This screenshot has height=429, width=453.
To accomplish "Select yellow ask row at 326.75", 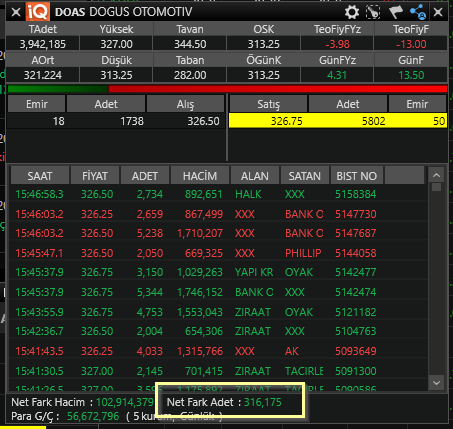I will point(338,121).
